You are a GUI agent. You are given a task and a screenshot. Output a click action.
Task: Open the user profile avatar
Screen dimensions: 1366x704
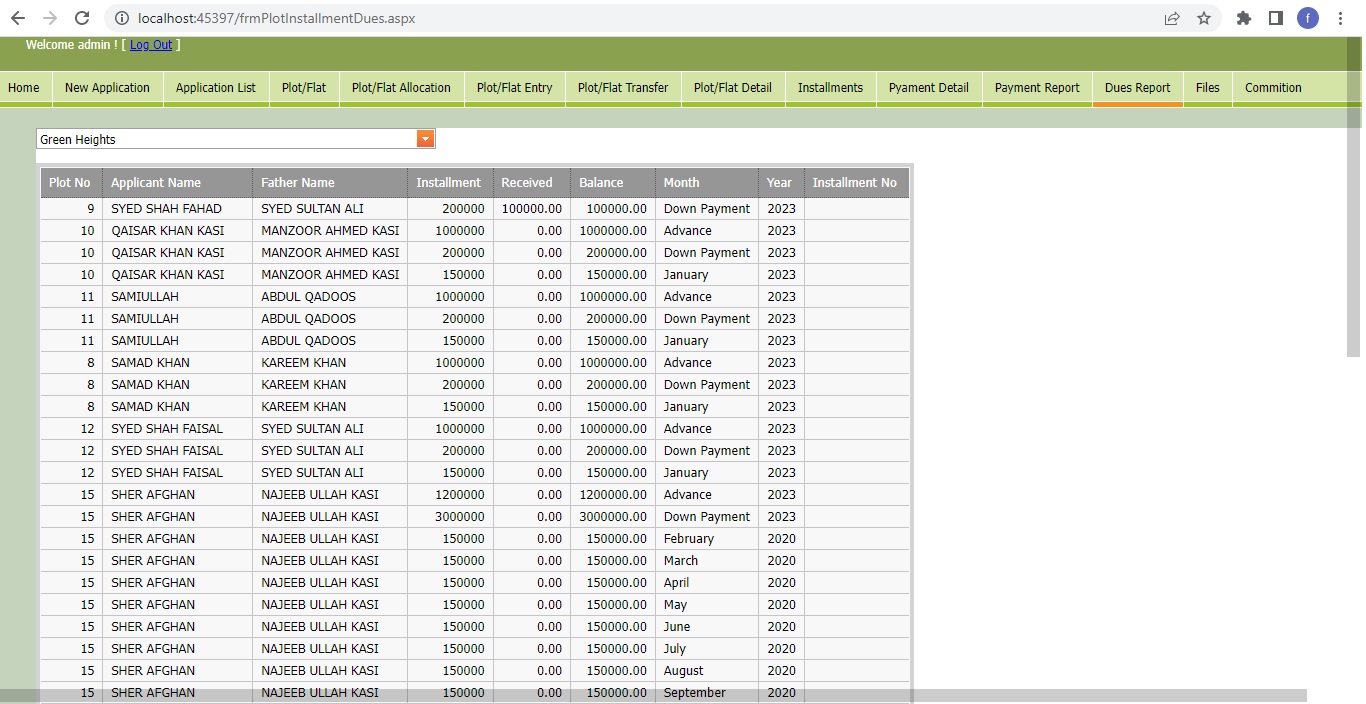pyautogui.click(x=1308, y=18)
